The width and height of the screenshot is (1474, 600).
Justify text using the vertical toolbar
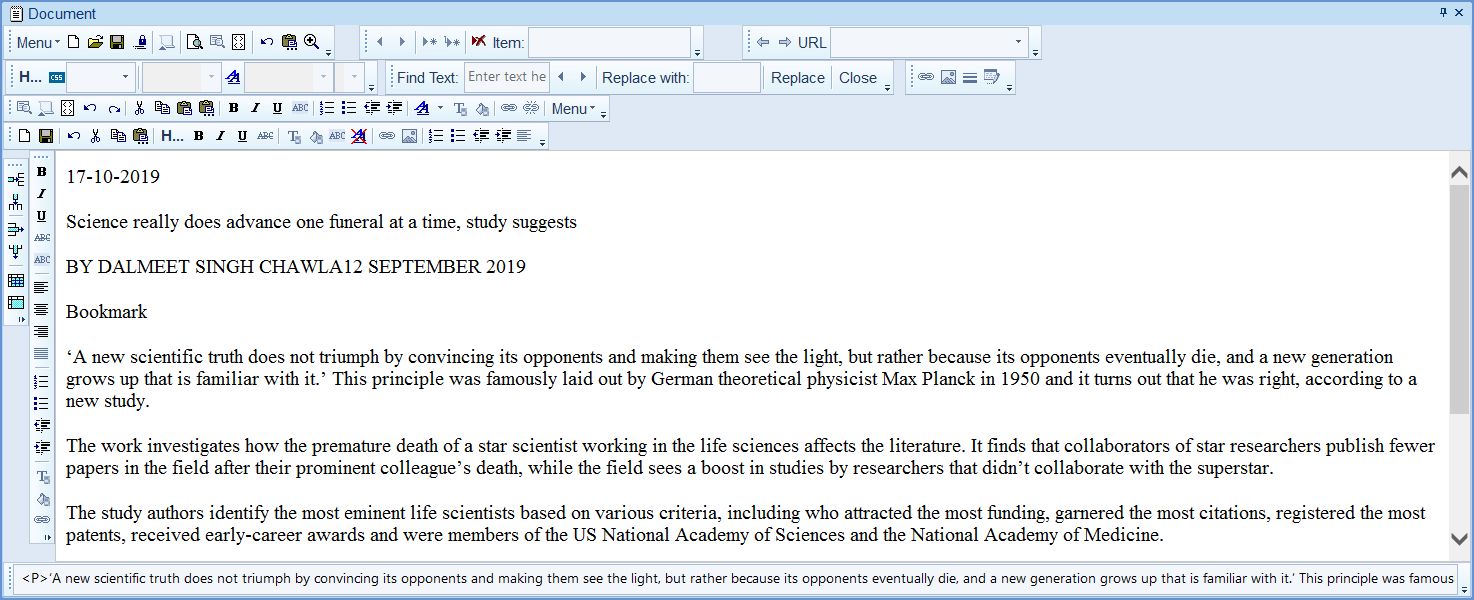[x=41, y=353]
